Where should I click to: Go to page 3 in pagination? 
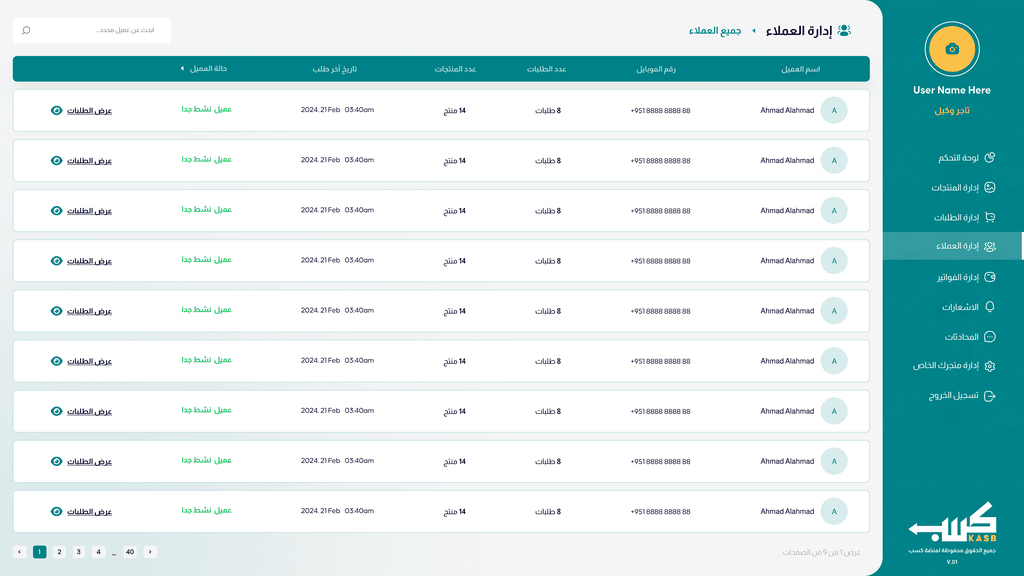(78, 552)
